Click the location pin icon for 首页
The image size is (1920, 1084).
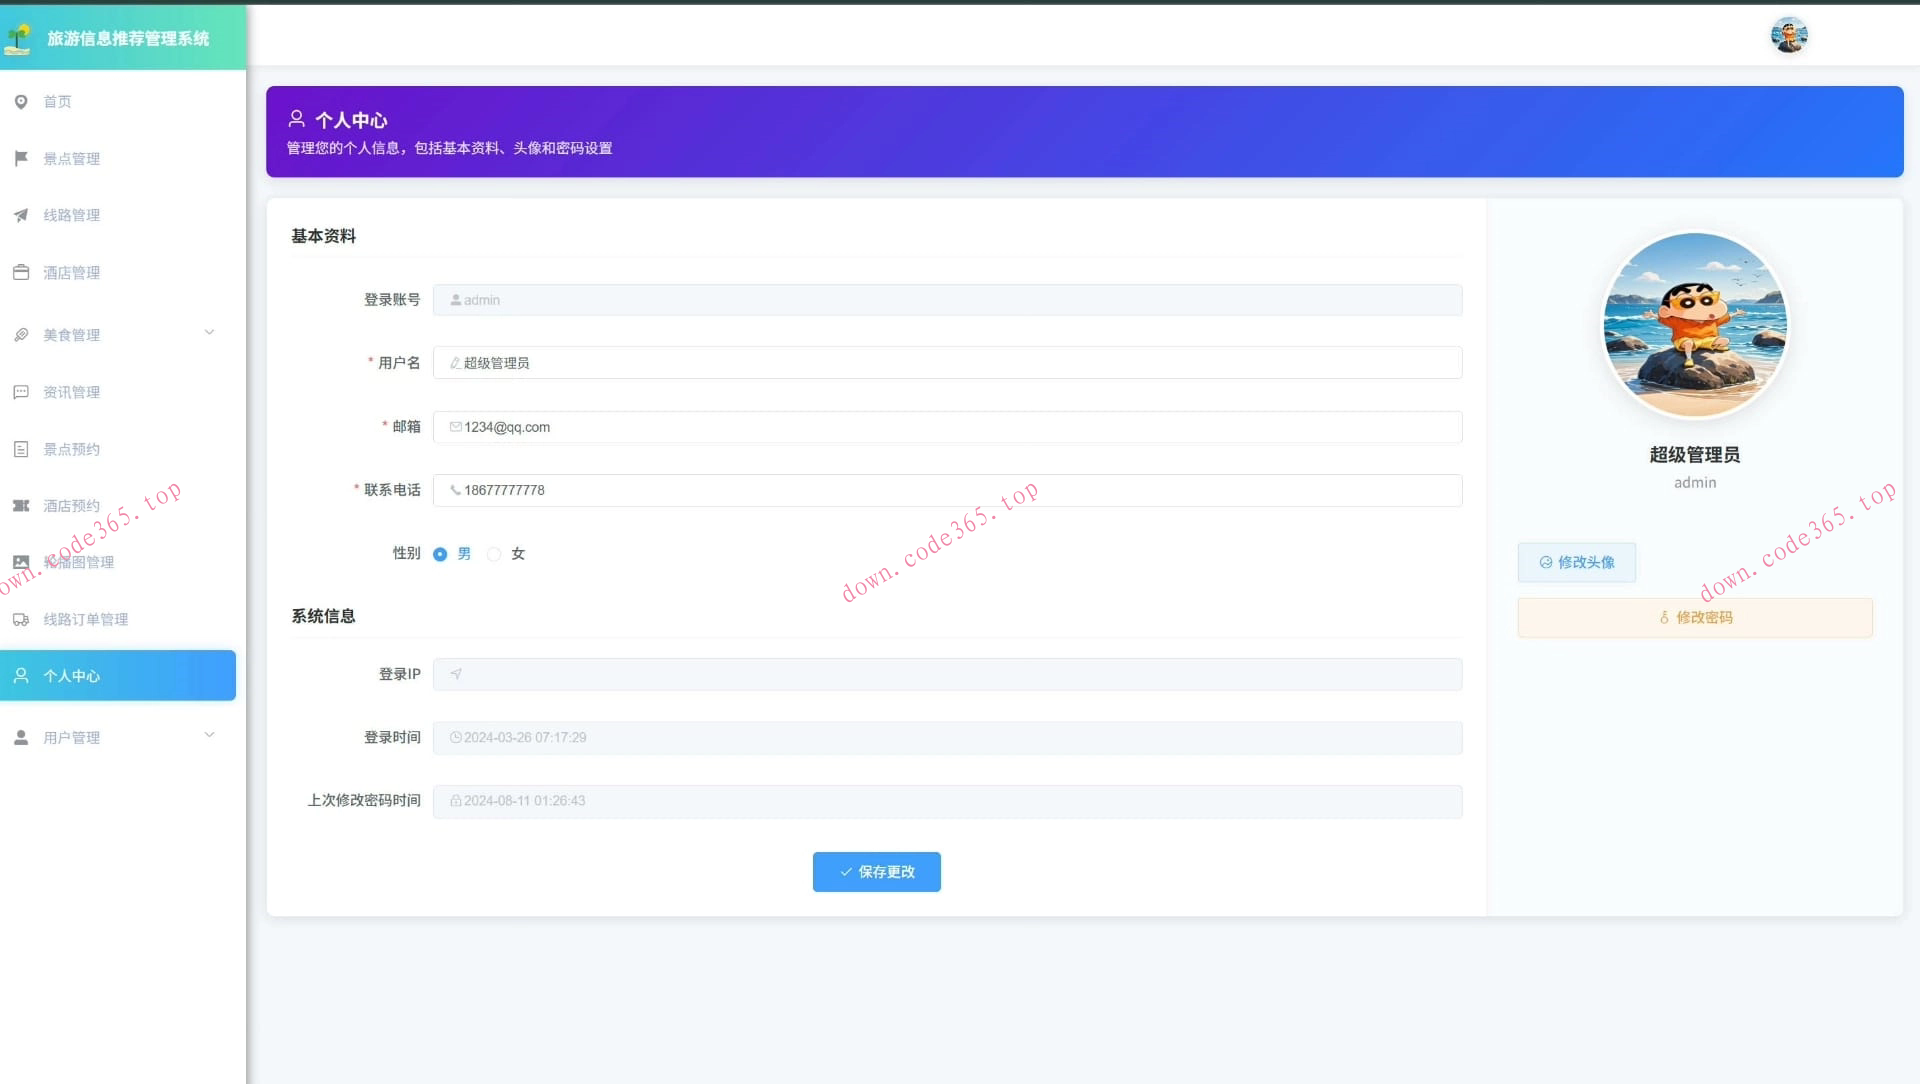[x=21, y=102]
